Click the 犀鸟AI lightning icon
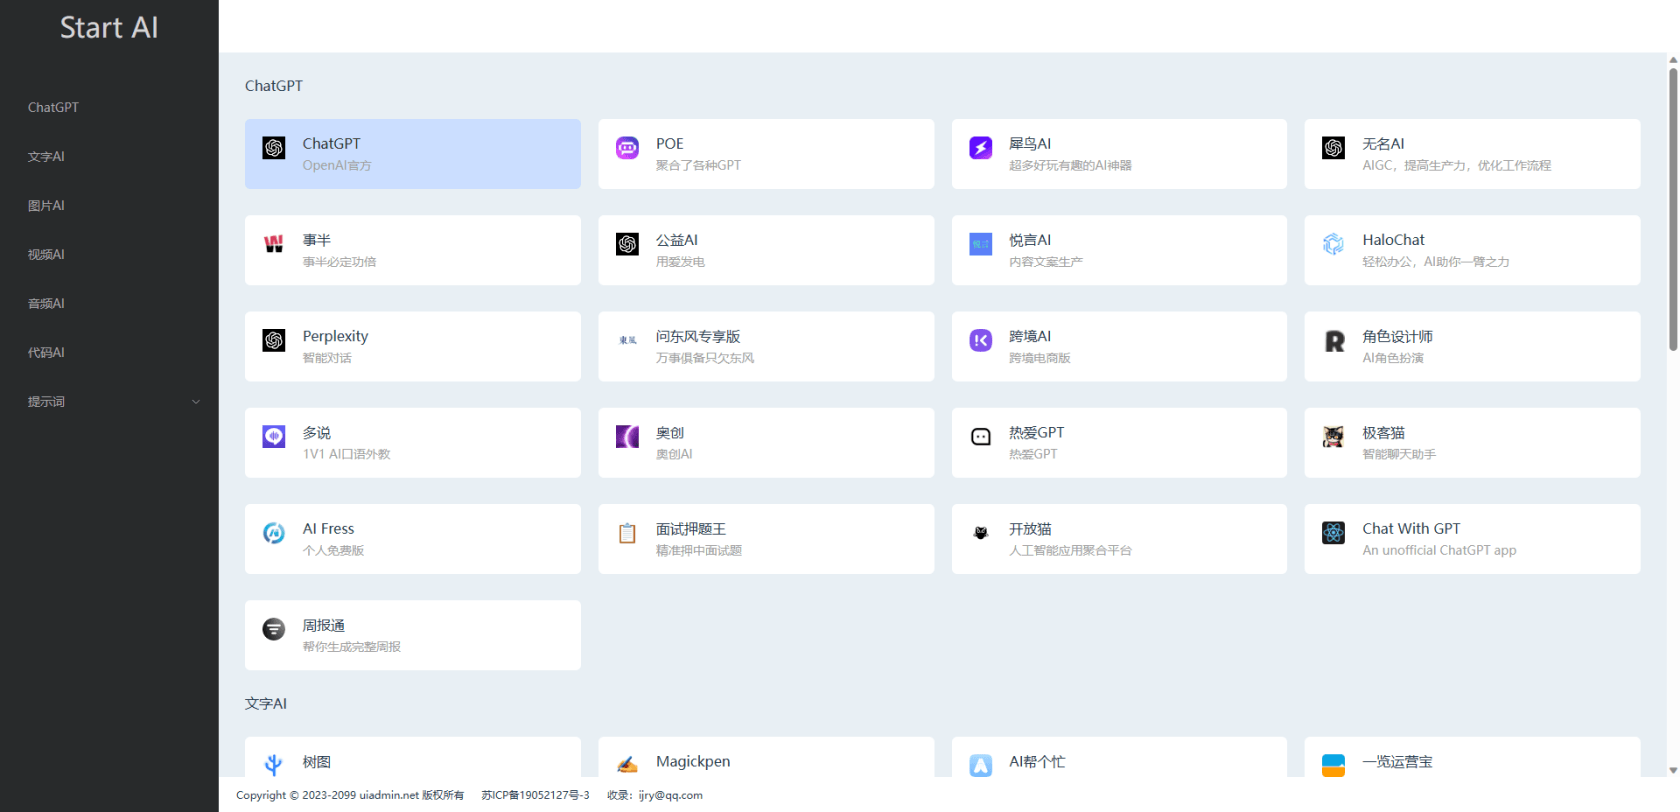Screen dimensions: 1680x812 coord(981,148)
